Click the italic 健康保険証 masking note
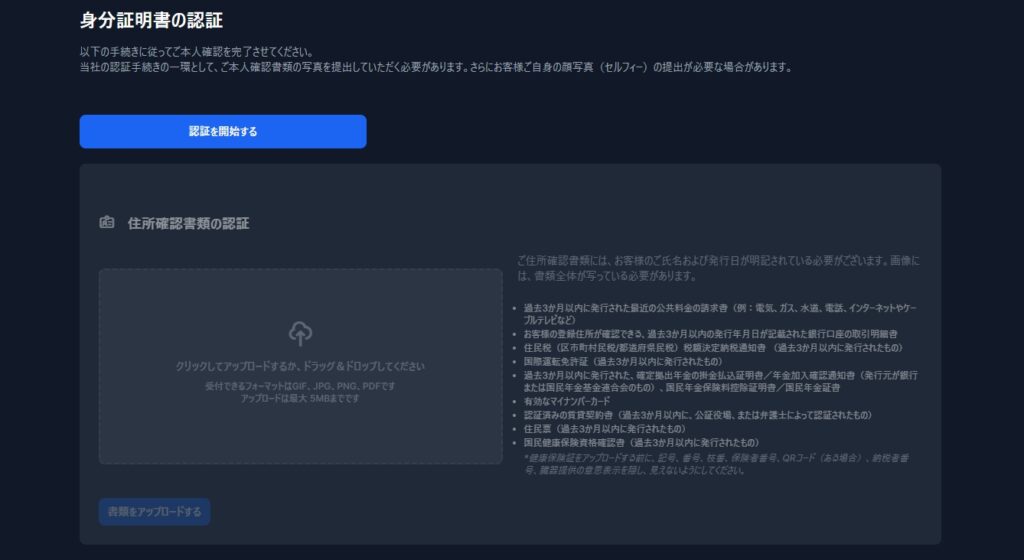The width and height of the screenshot is (1024, 560). point(716,463)
